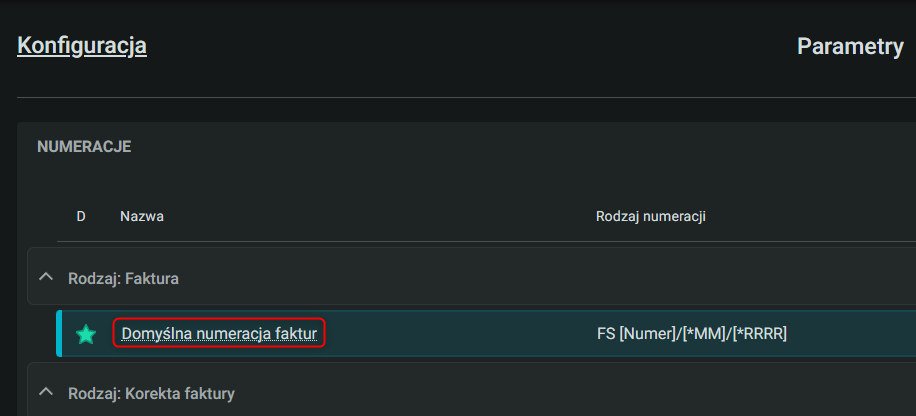Select the Rodzaj: Korekta faktury group label
Screen dimensions: 916x416
[x=151, y=394]
